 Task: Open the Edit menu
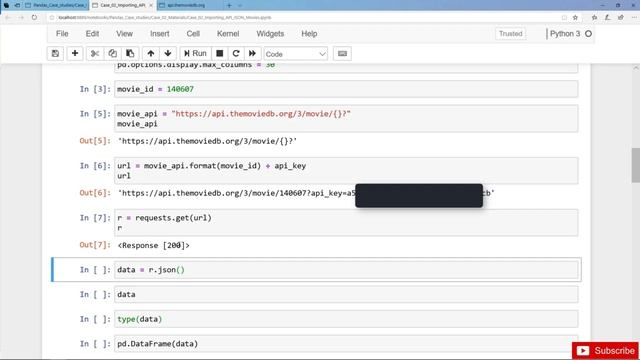tap(92, 34)
